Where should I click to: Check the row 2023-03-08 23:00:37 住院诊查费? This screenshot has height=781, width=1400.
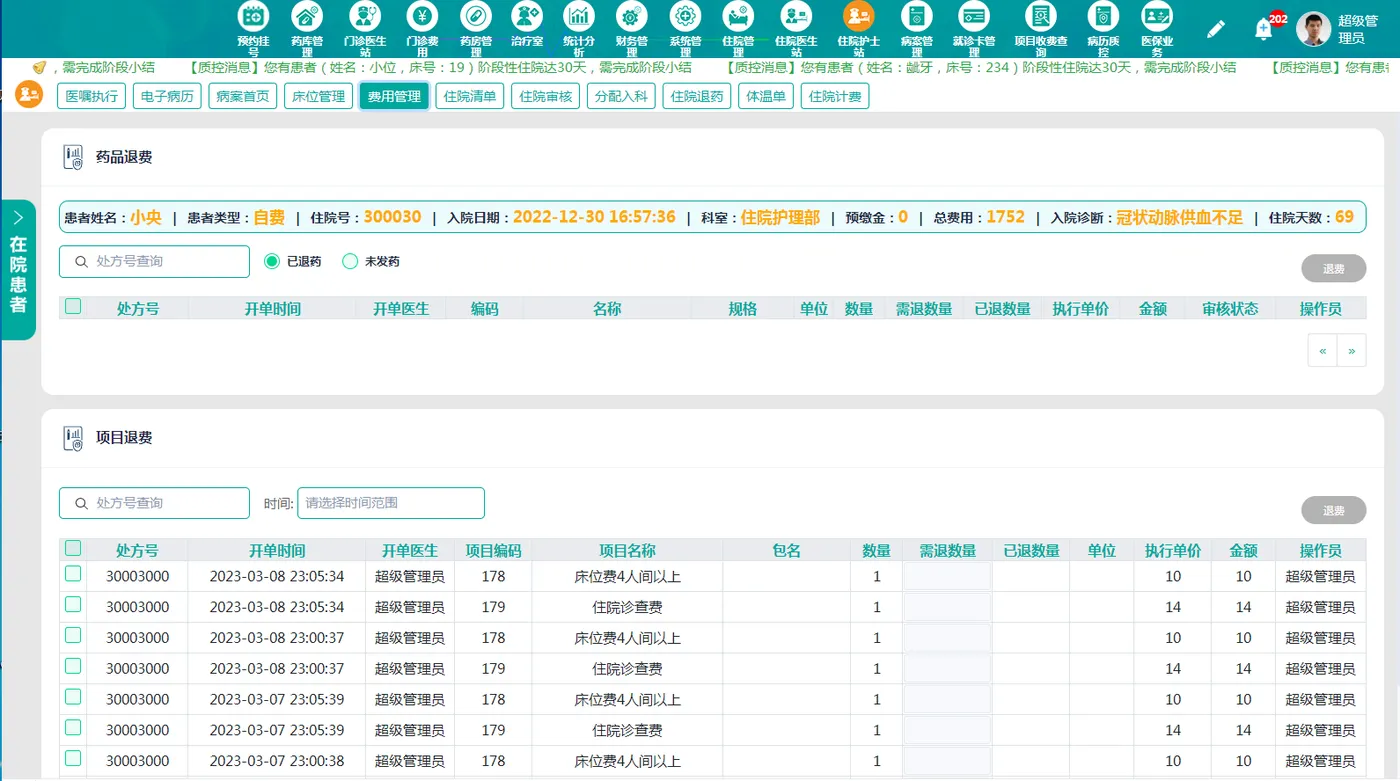tap(73, 666)
